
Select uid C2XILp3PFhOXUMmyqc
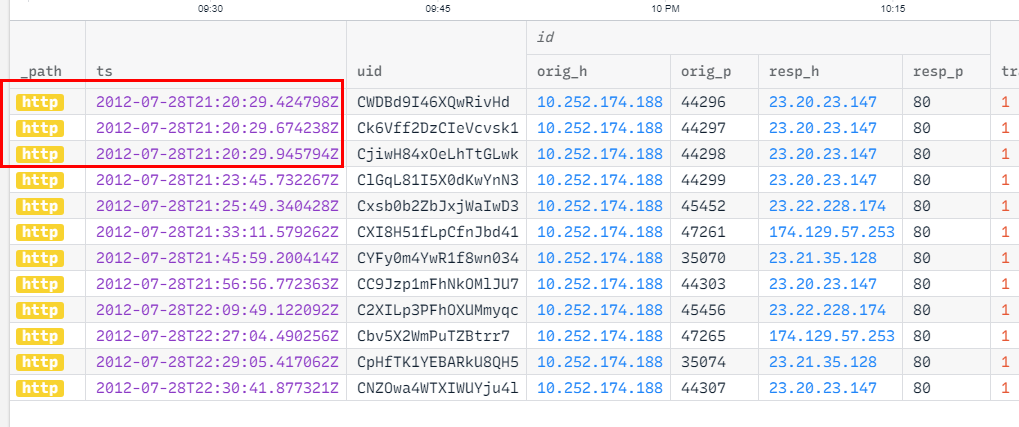click(438, 310)
